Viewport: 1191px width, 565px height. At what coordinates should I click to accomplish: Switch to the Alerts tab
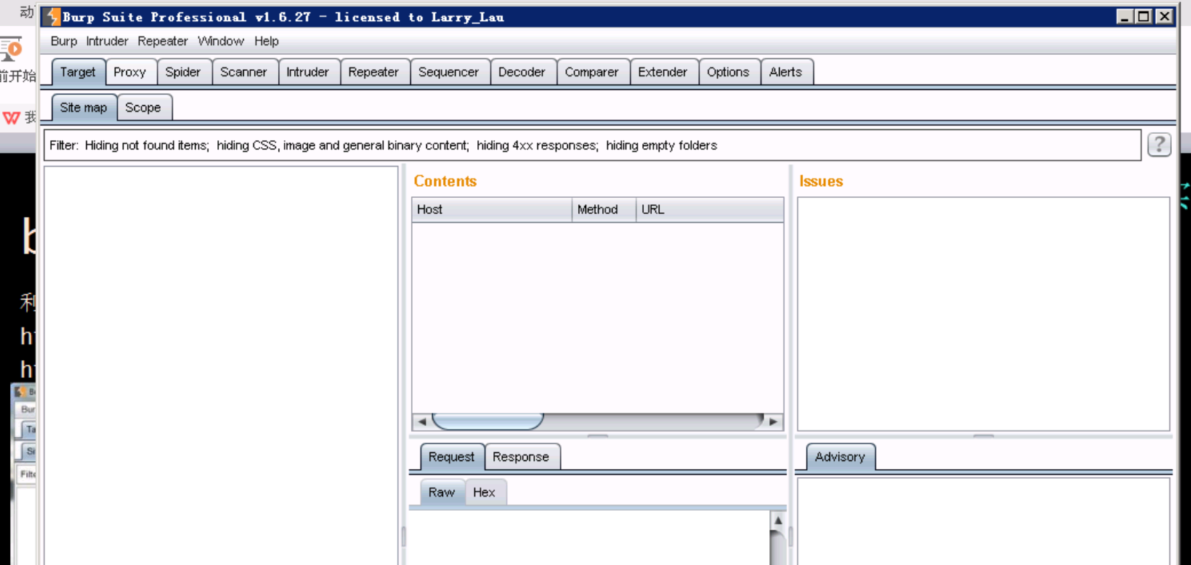tap(785, 72)
